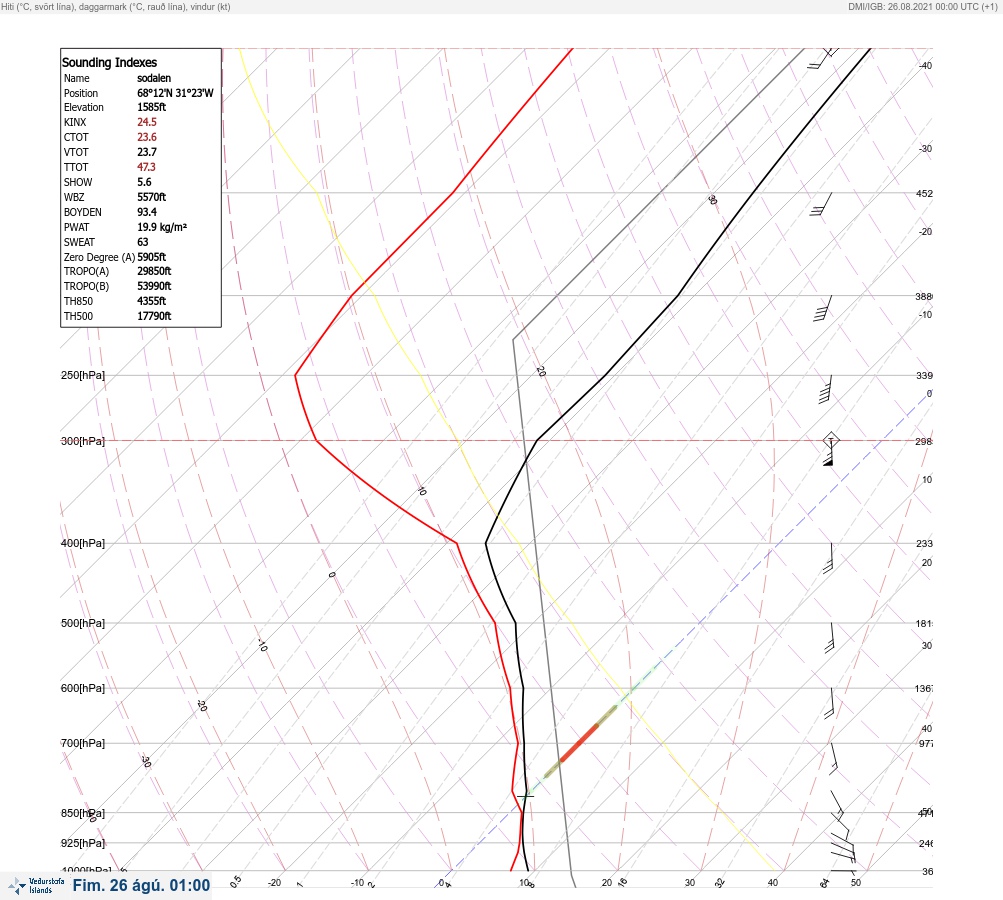Click the 600[hPa] pressure label
The width and height of the screenshot is (1003, 900).
pyautogui.click(x=83, y=688)
